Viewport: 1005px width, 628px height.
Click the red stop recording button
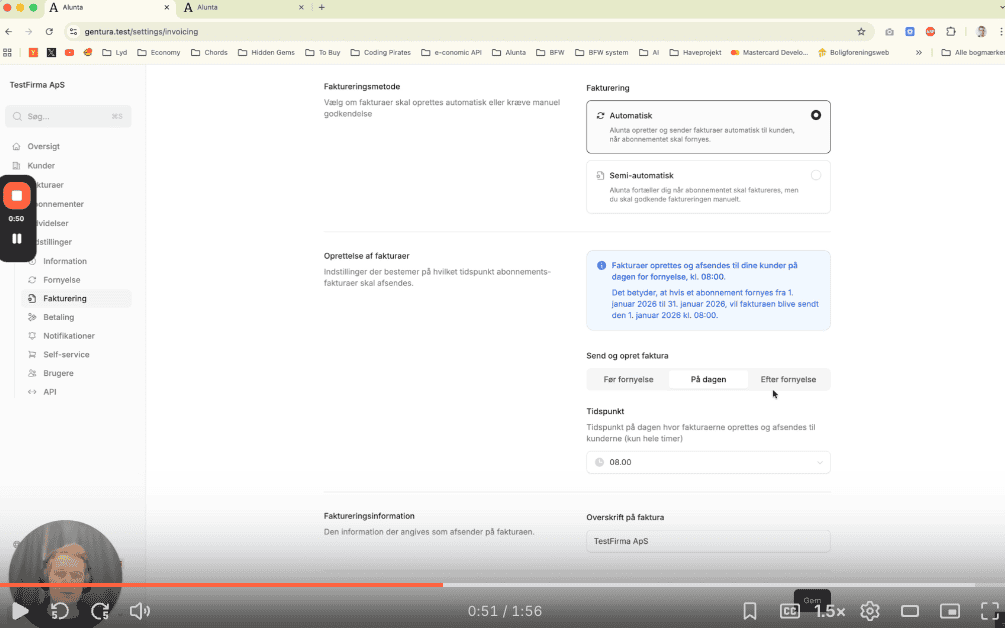(17, 196)
